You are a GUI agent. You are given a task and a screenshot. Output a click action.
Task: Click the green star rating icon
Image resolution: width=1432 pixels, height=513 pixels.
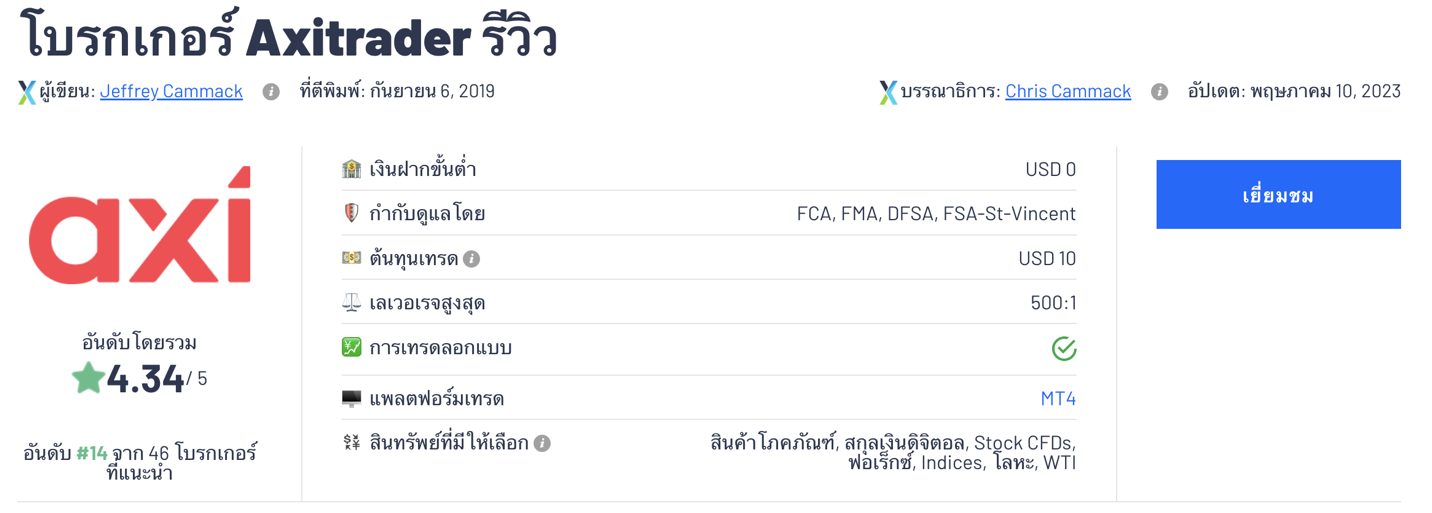click(x=88, y=378)
